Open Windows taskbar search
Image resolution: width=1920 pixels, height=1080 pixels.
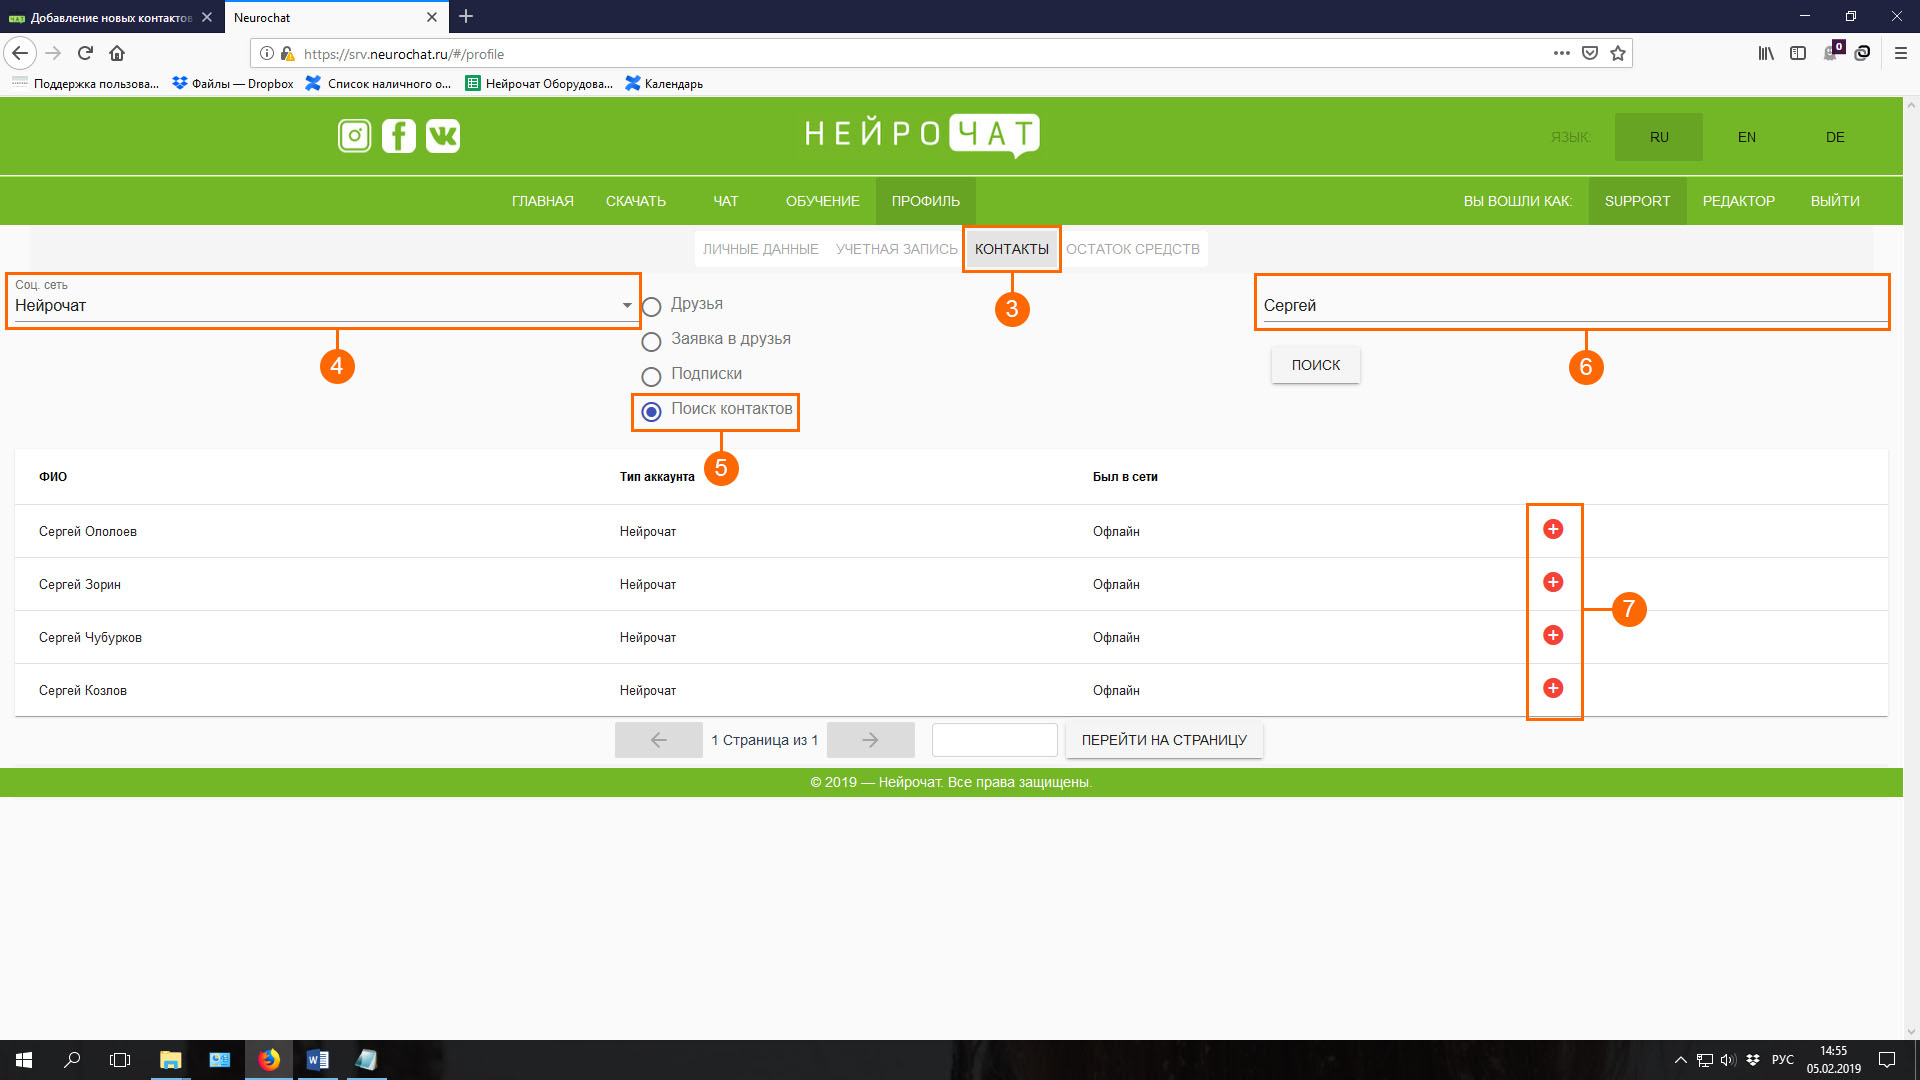coord(72,1060)
